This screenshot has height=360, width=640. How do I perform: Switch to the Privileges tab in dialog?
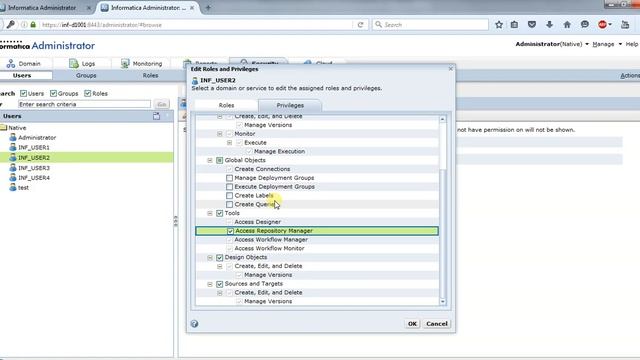290,105
